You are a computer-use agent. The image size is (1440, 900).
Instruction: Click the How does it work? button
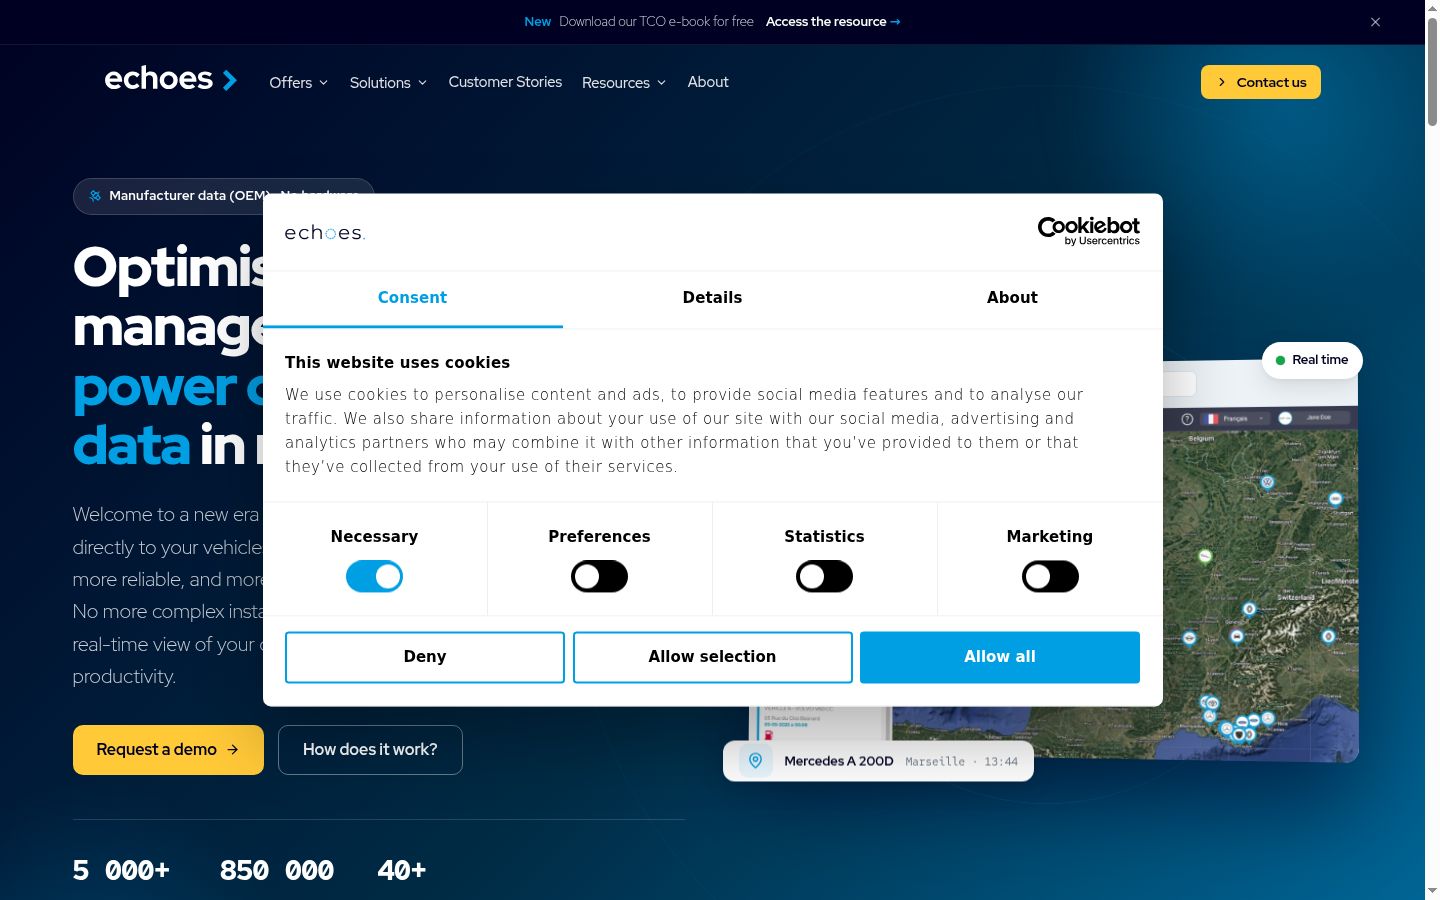tap(370, 750)
